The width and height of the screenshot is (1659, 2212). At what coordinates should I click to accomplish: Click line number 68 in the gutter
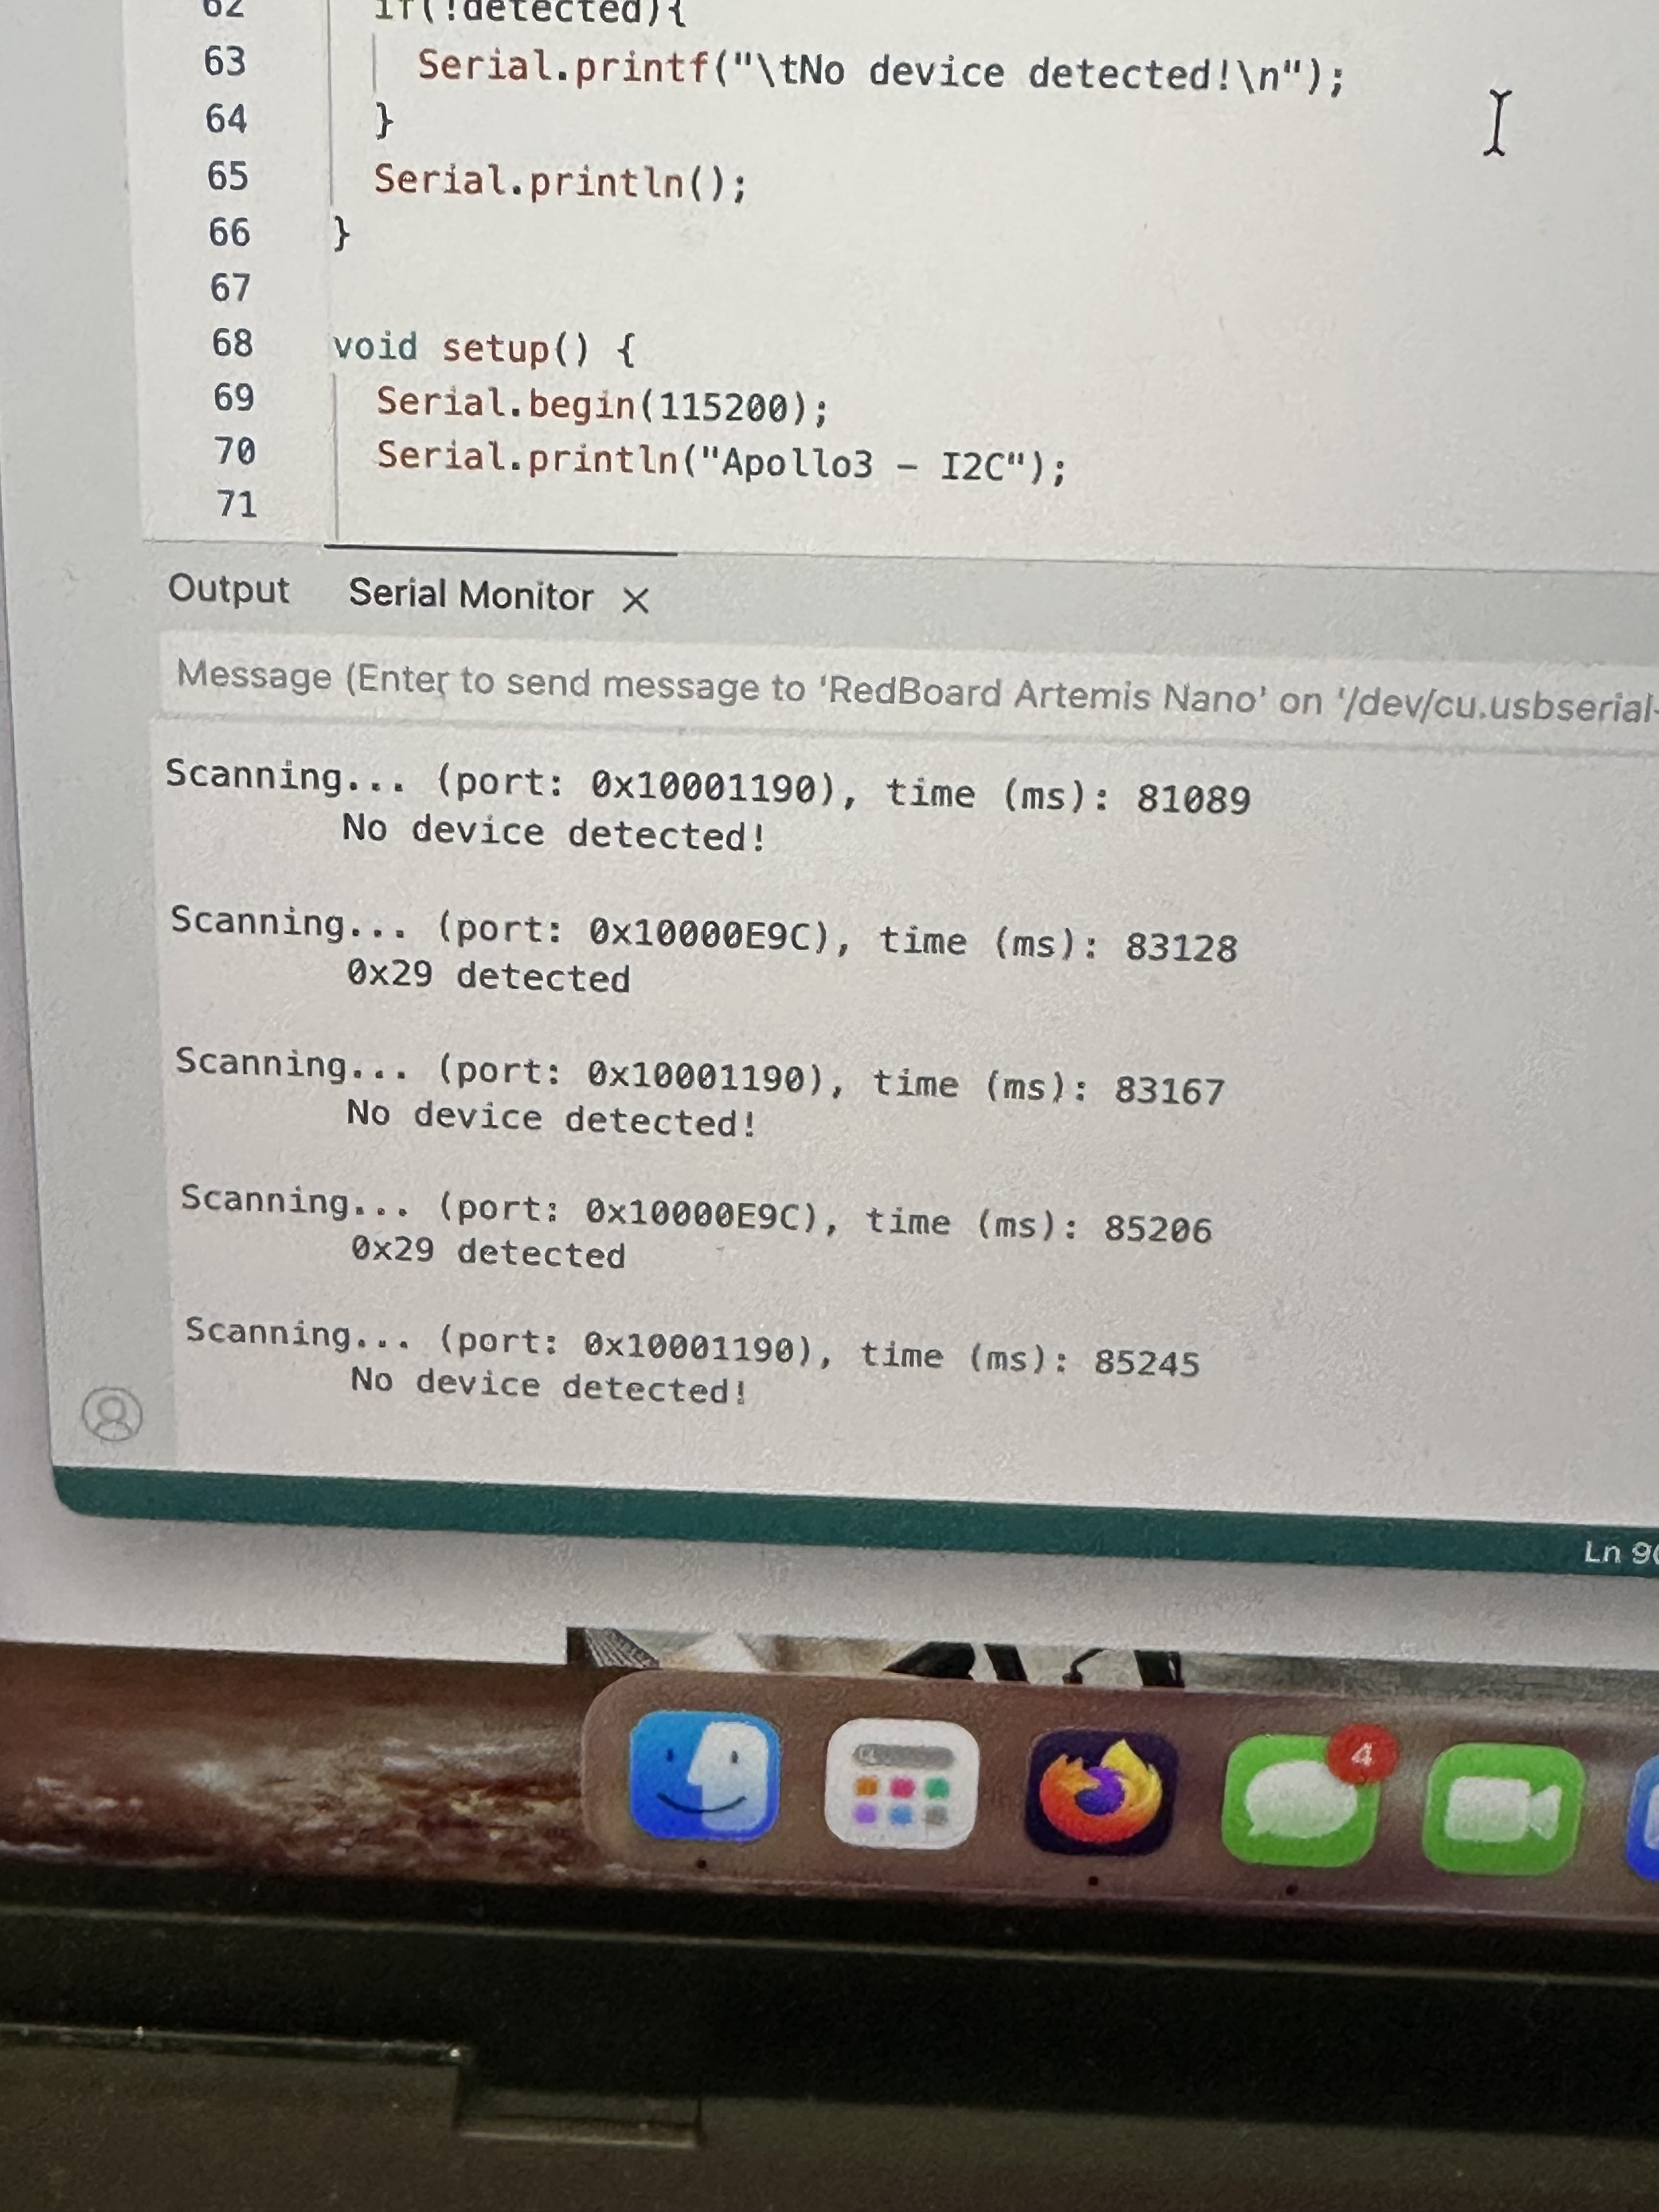coord(232,344)
